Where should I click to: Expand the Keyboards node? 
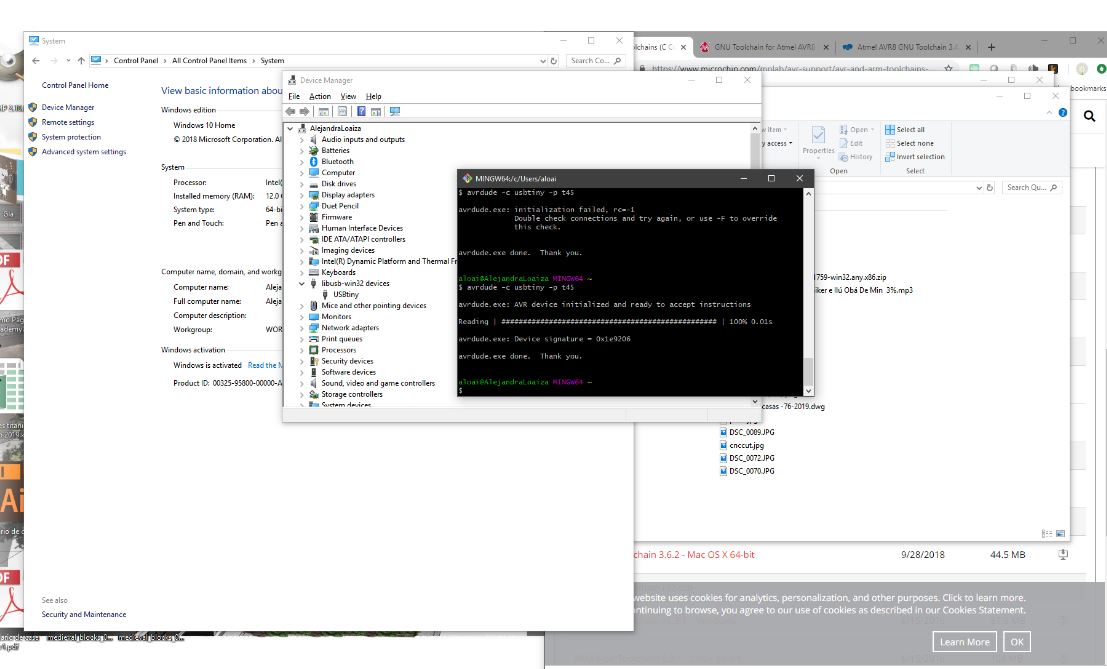coord(301,272)
